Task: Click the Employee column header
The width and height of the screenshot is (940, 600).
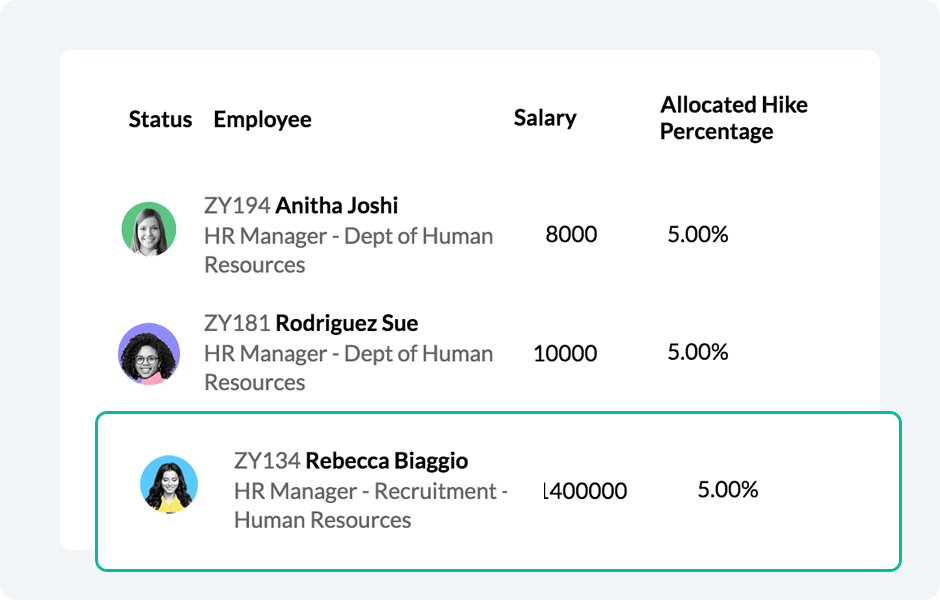Action: click(x=262, y=120)
